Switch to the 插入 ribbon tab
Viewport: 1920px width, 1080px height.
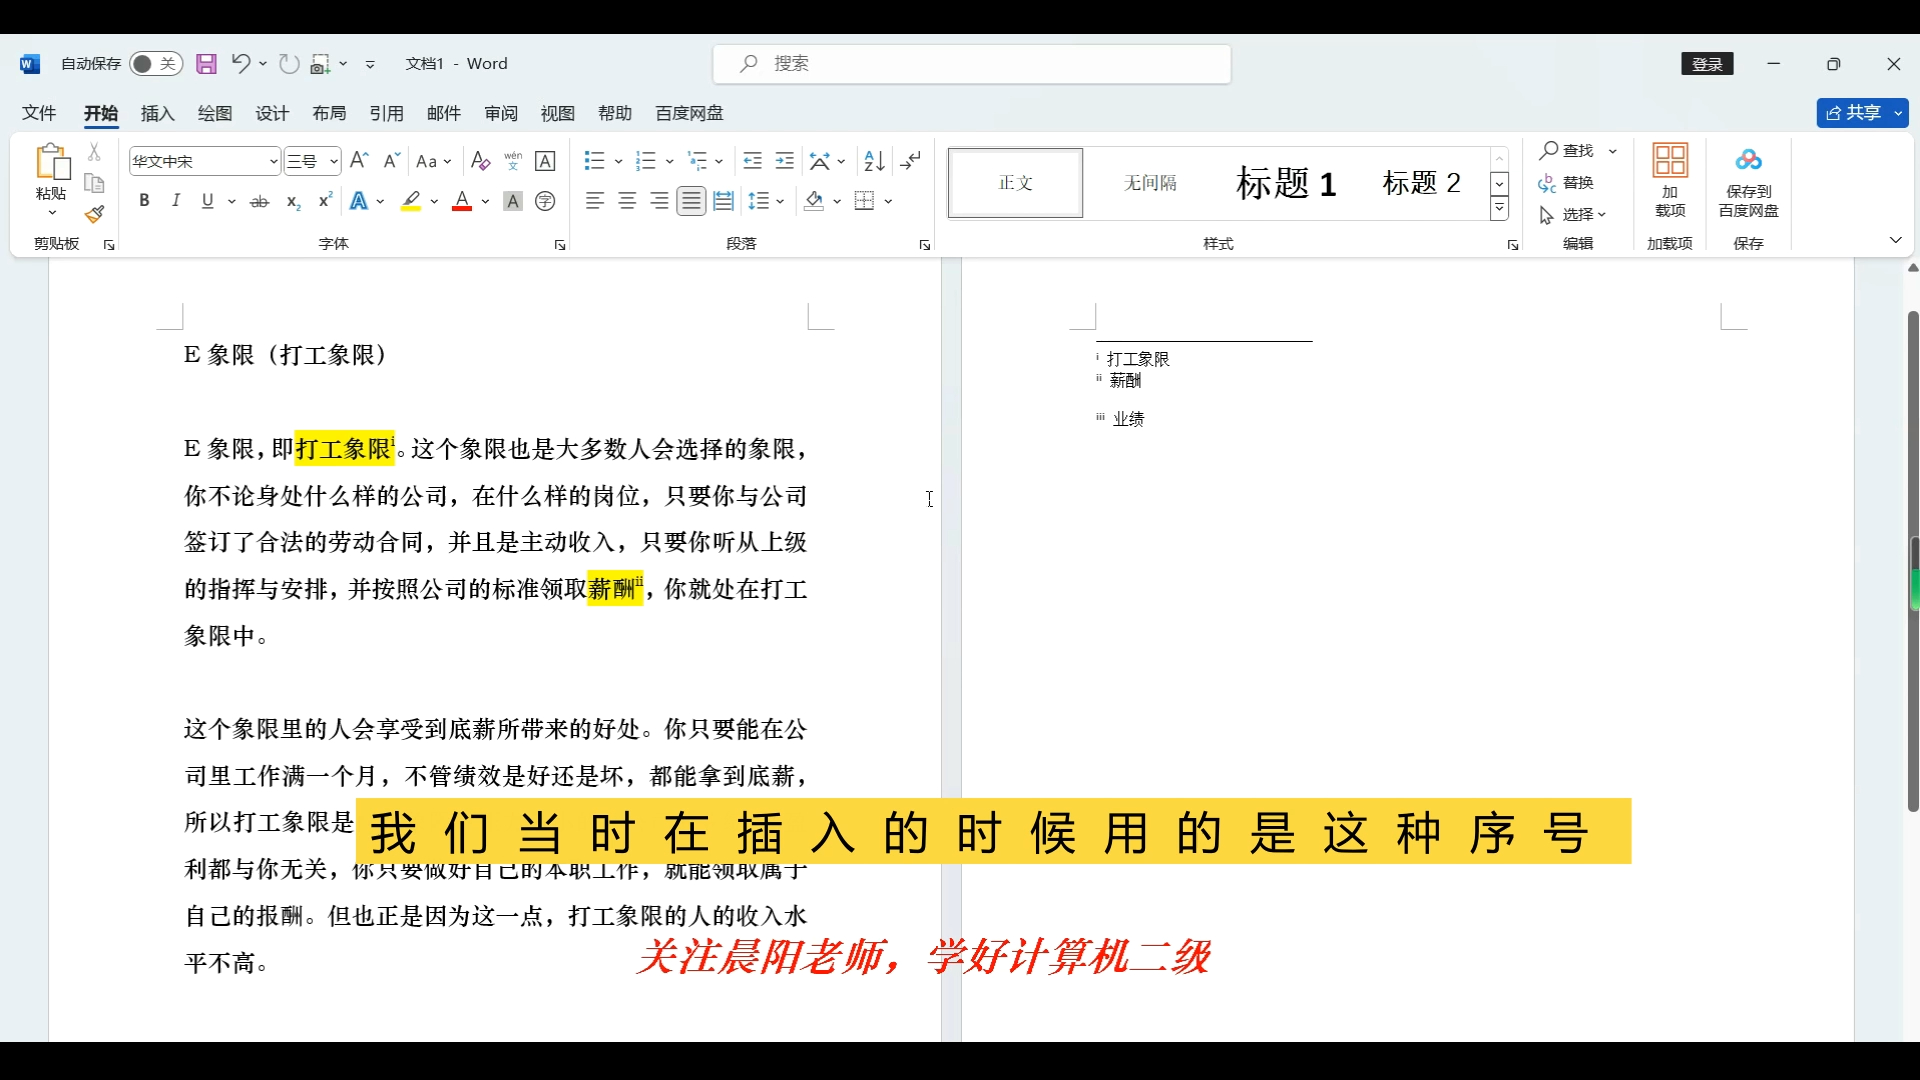(157, 113)
